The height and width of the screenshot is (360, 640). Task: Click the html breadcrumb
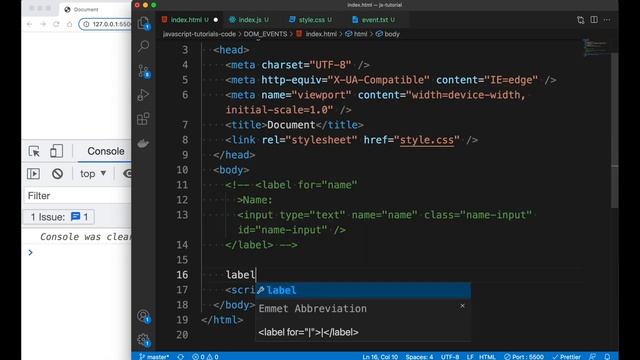356,34
